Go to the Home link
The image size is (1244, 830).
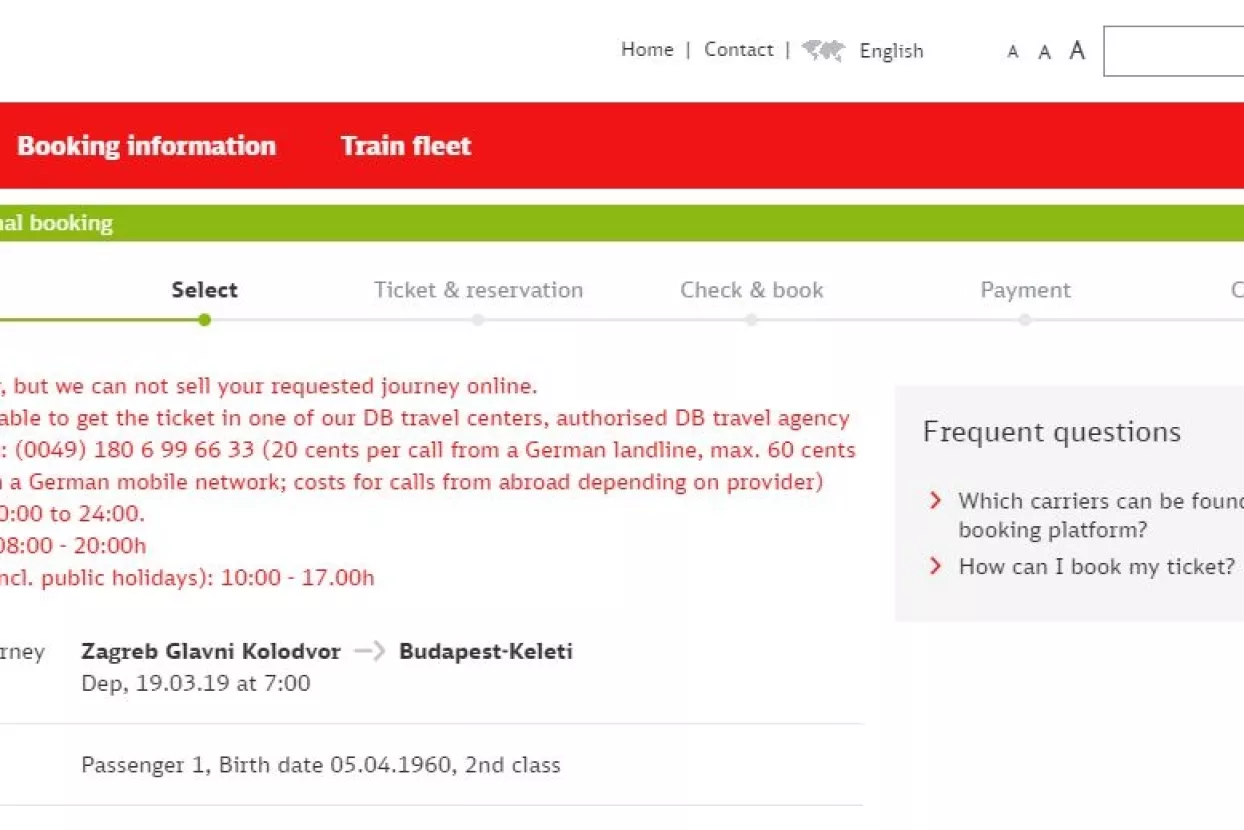(x=647, y=50)
